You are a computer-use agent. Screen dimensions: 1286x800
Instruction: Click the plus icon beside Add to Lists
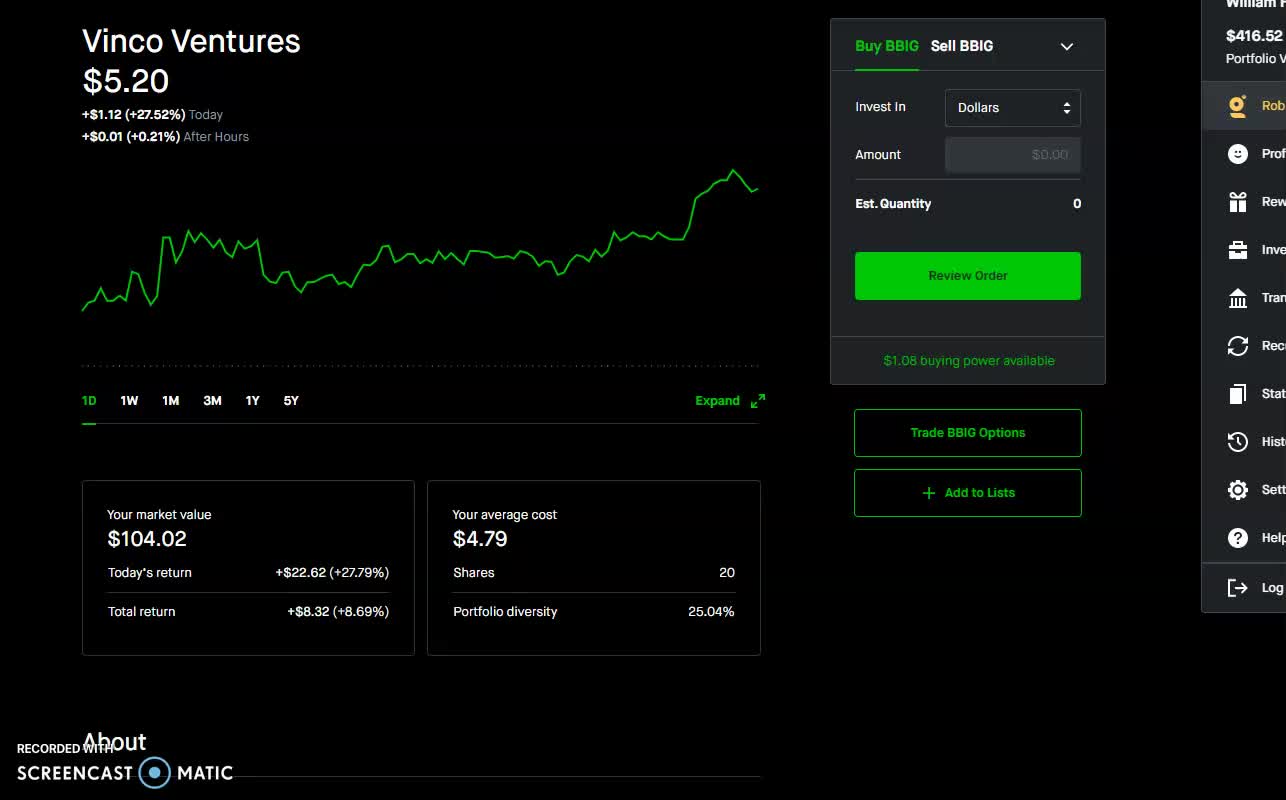928,493
